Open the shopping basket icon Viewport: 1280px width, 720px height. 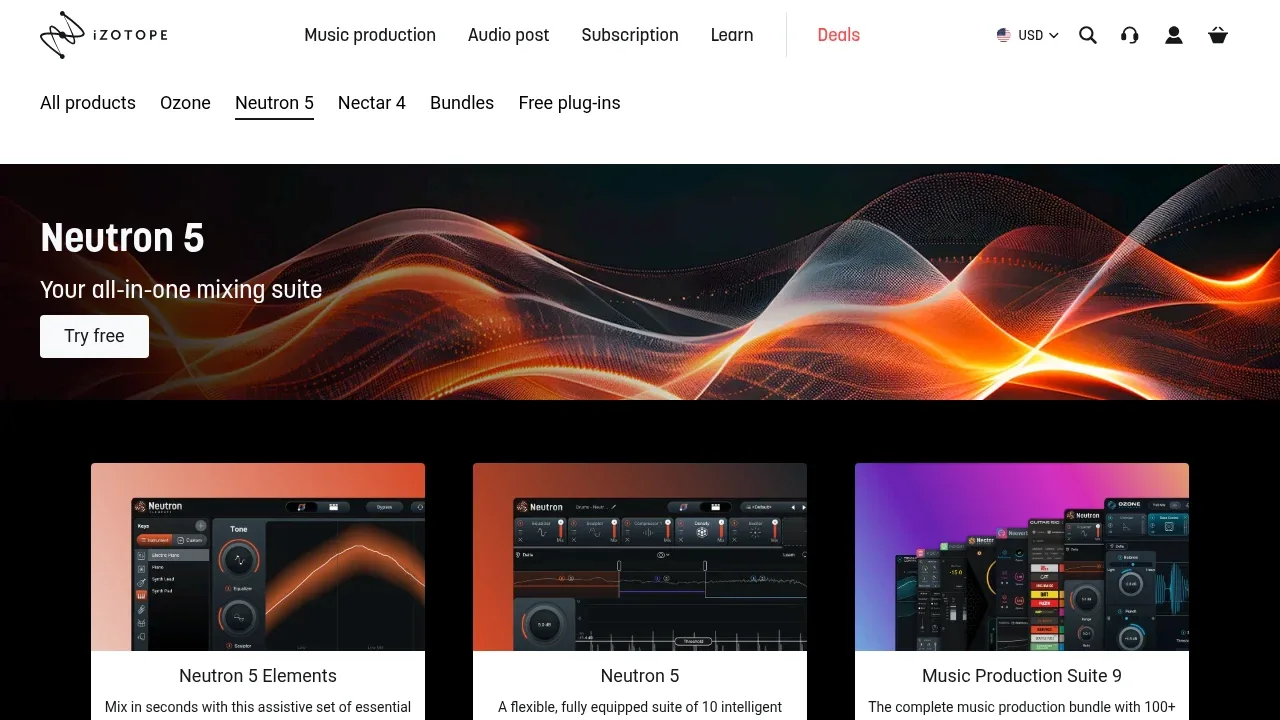(x=1218, y=35)
